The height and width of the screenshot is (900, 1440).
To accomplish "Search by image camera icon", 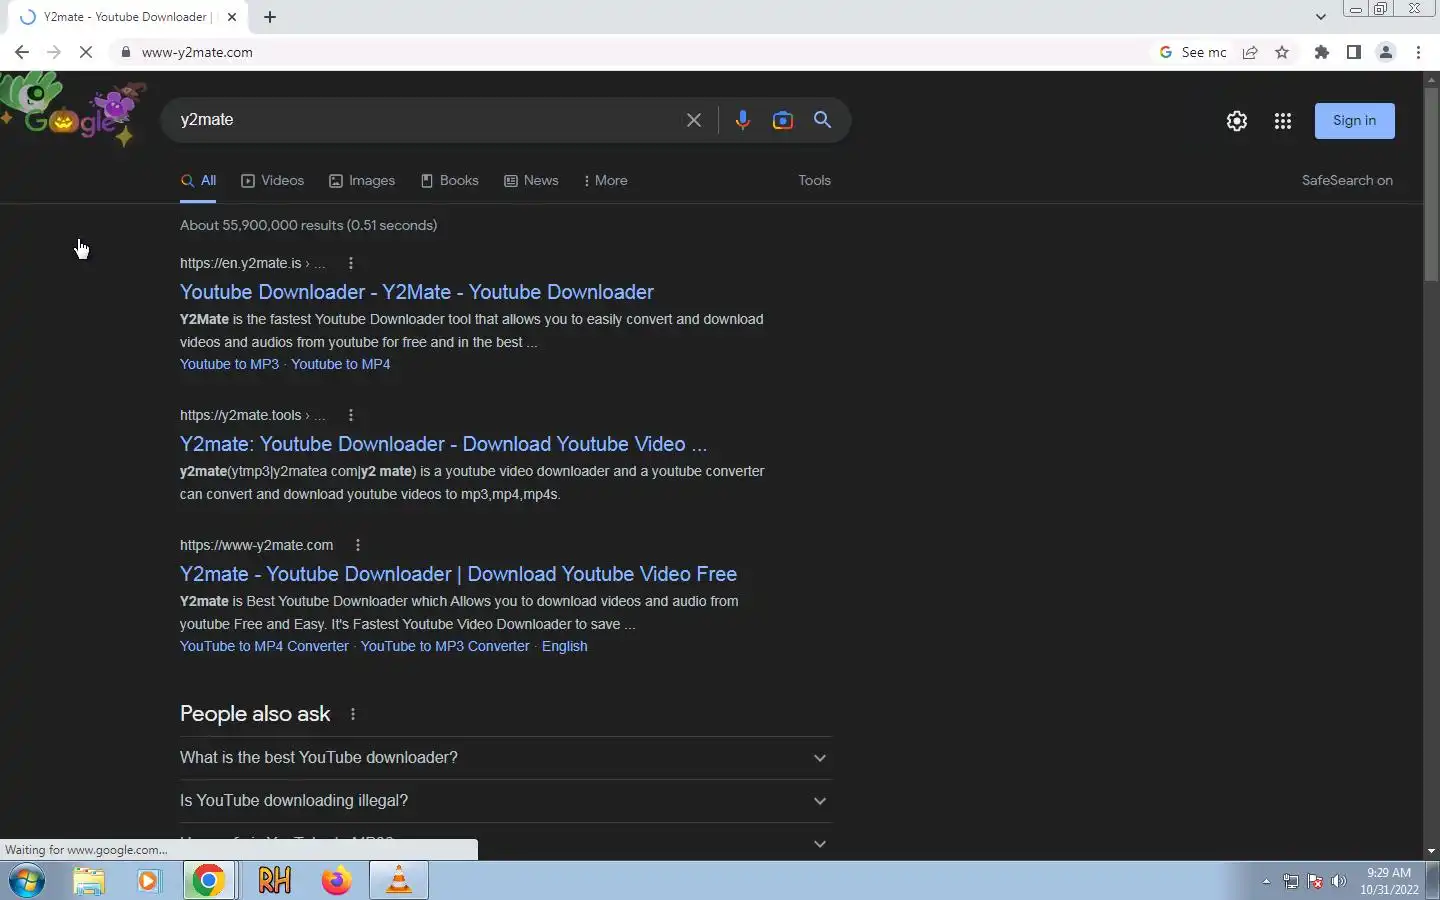I will (783, 120).
